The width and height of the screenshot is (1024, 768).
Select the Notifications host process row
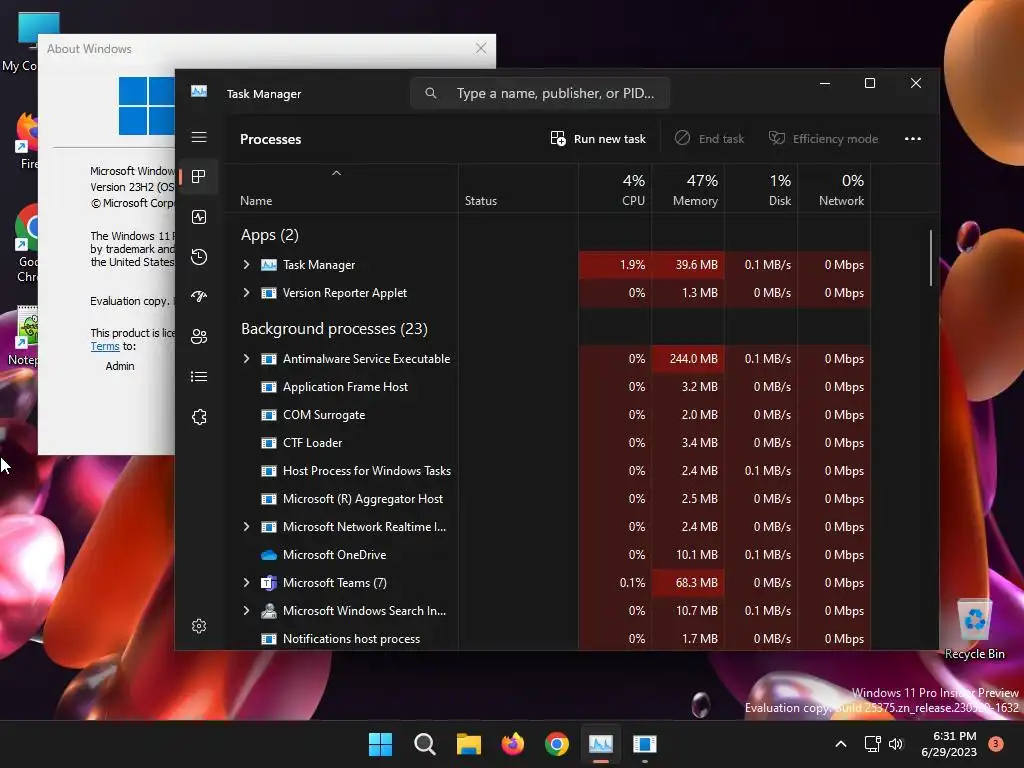[x=549, y=639]
